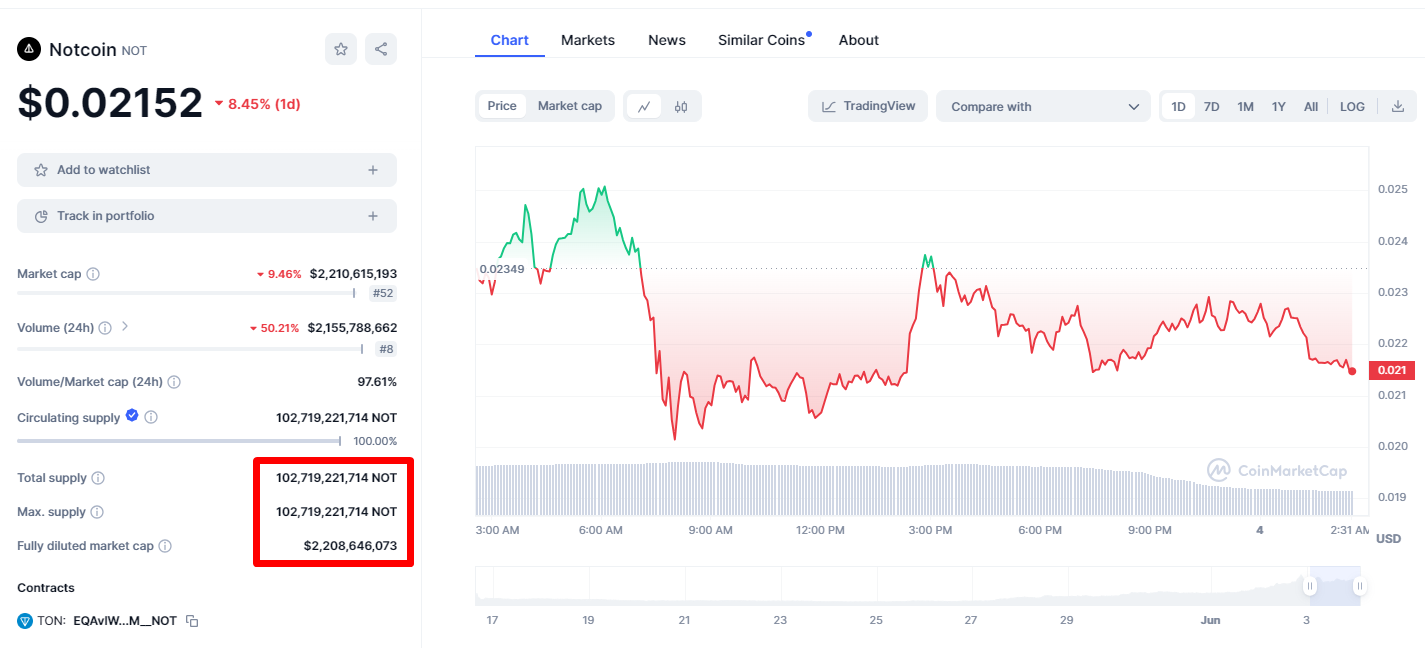Show info for Market cap

(x=93, y=274)
